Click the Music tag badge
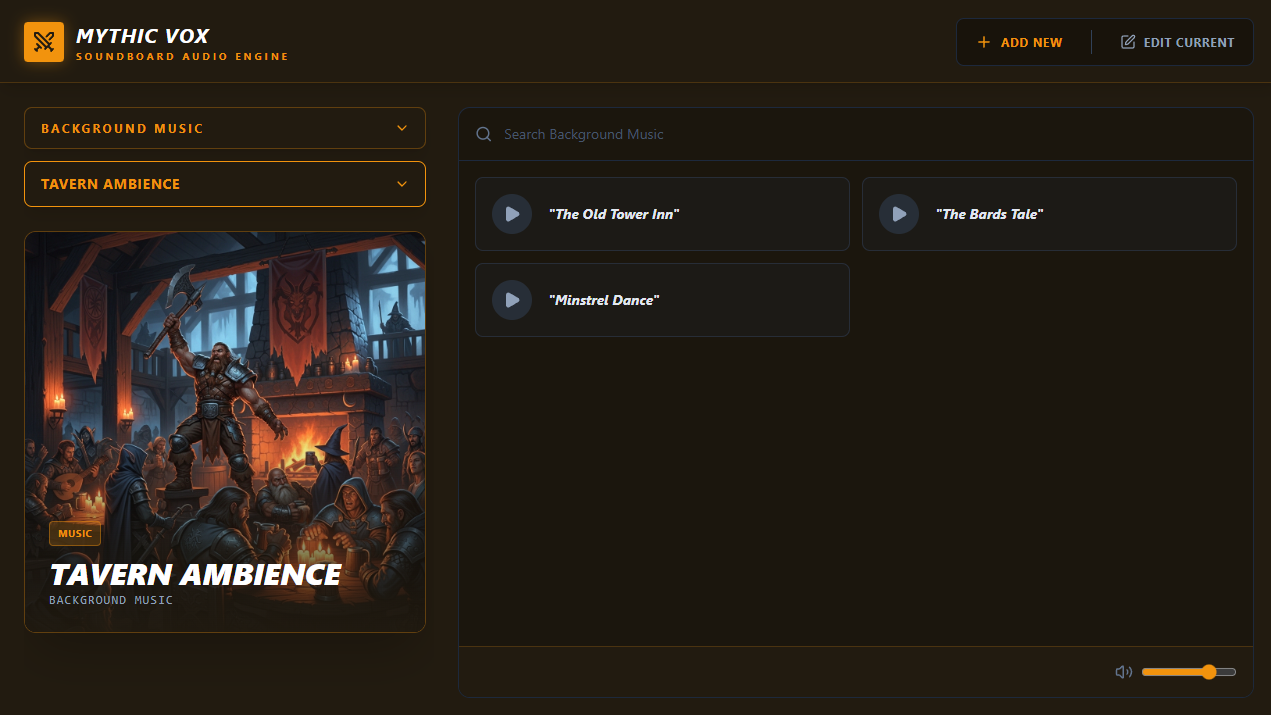The image size is (1271, 715). coord(75,534)
